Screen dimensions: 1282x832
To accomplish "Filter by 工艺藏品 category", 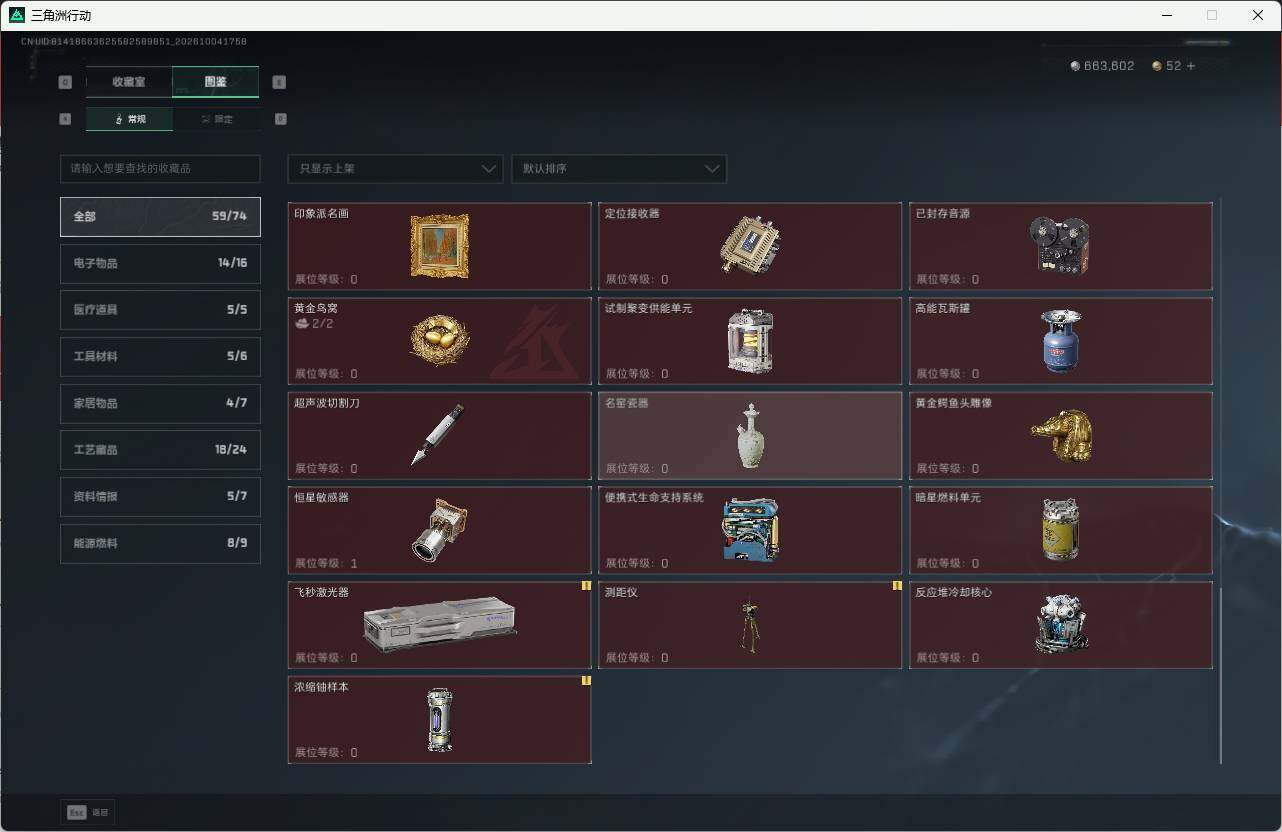I will coord(160,450).
